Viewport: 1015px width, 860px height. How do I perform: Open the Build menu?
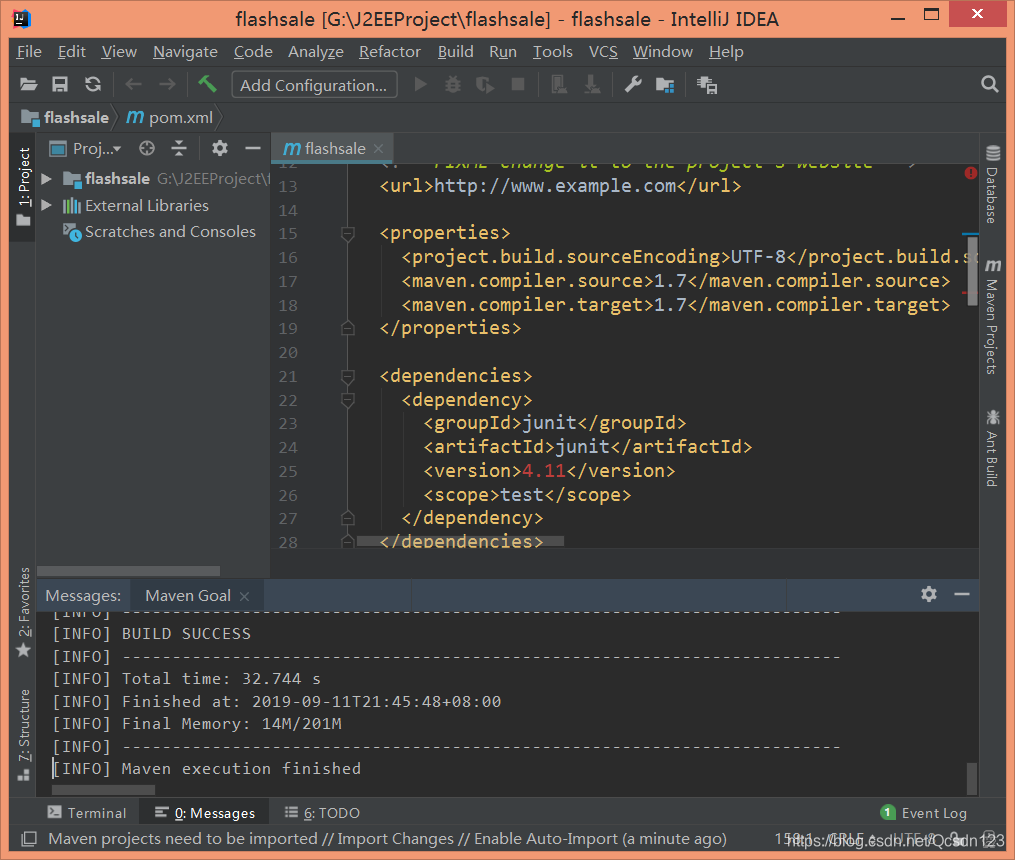[456, 52]
